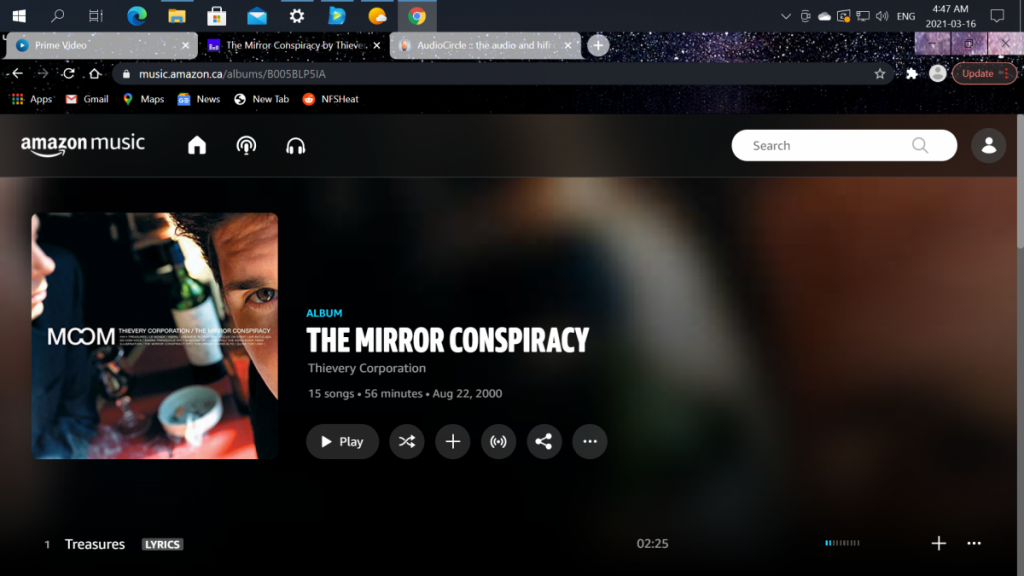Open the volume control in tray
1024x576 pixels.
(882, 16)
